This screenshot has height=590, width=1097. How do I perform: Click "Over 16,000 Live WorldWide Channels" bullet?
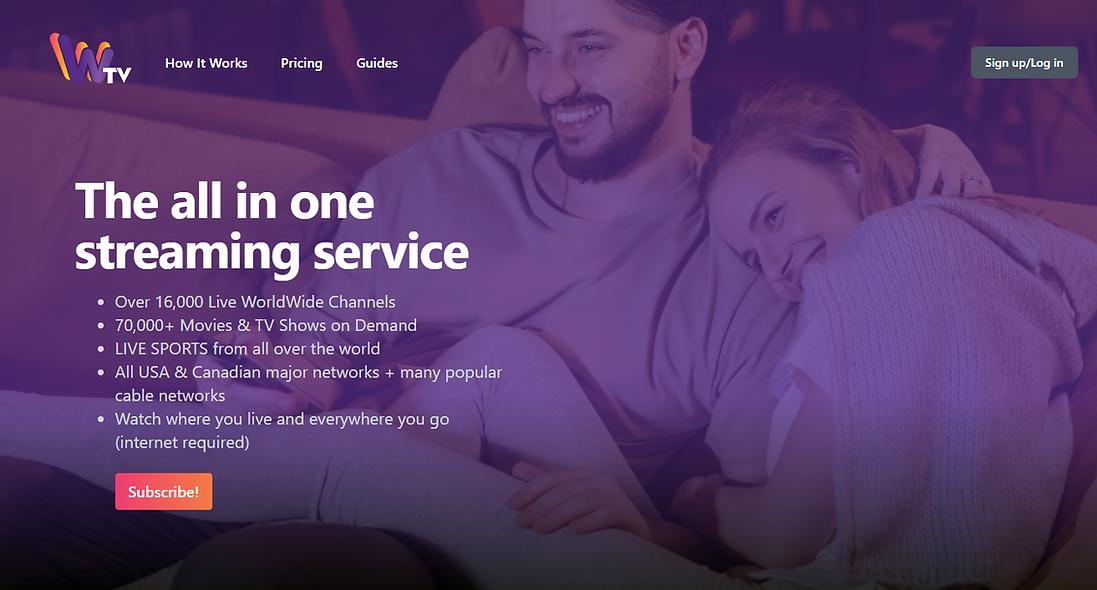tap(255, 302)
